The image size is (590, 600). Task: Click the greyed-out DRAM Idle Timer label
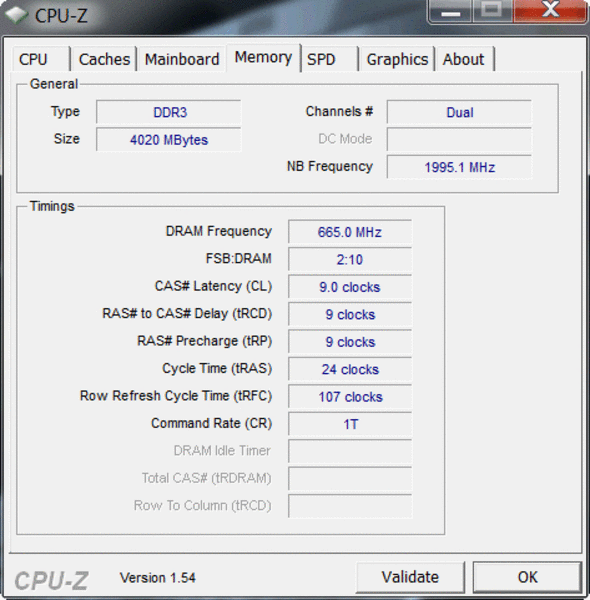coord(222,451)
